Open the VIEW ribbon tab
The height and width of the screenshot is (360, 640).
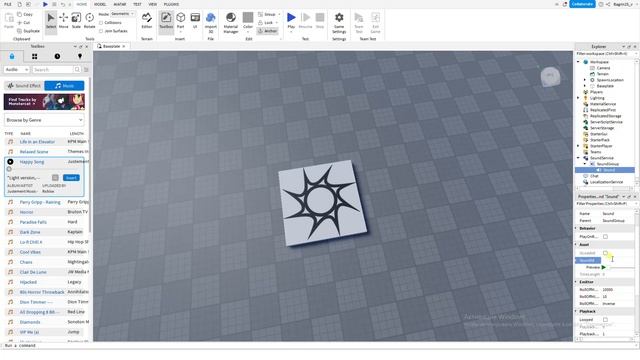153,4
